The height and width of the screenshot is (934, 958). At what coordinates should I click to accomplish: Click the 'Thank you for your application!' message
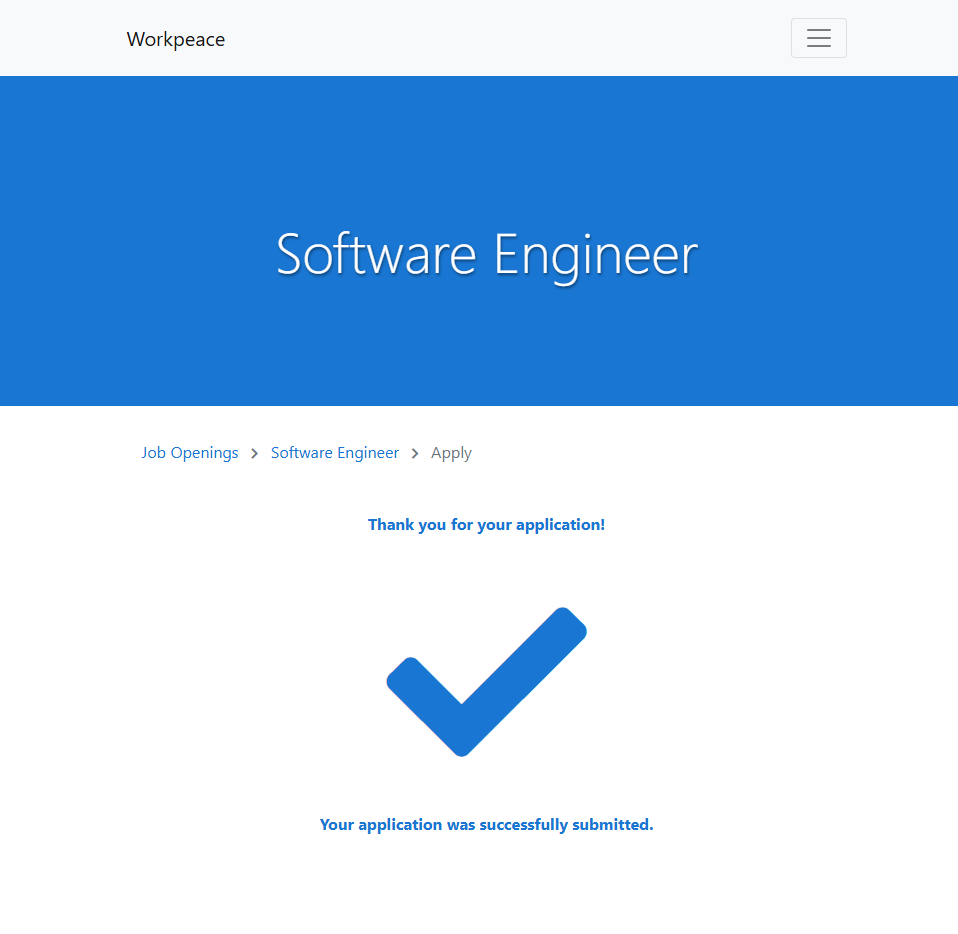click(x=486, y=524)
